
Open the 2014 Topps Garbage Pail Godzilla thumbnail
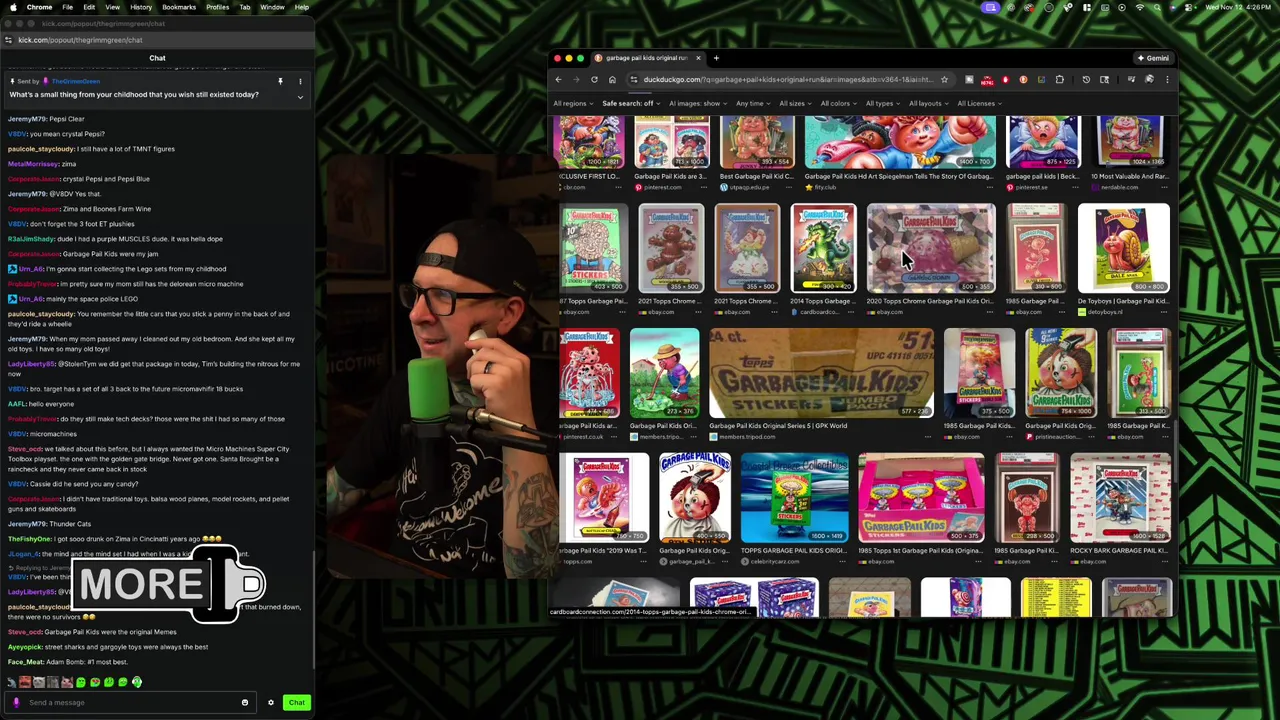click(823, 248)
